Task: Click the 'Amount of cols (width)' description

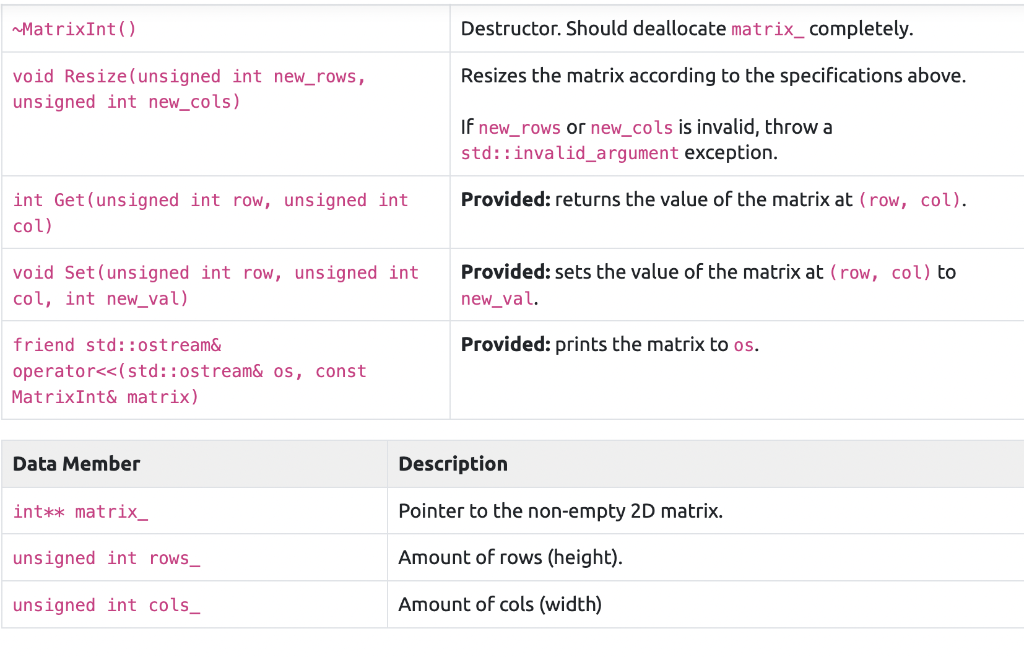Action: [500, 604]
